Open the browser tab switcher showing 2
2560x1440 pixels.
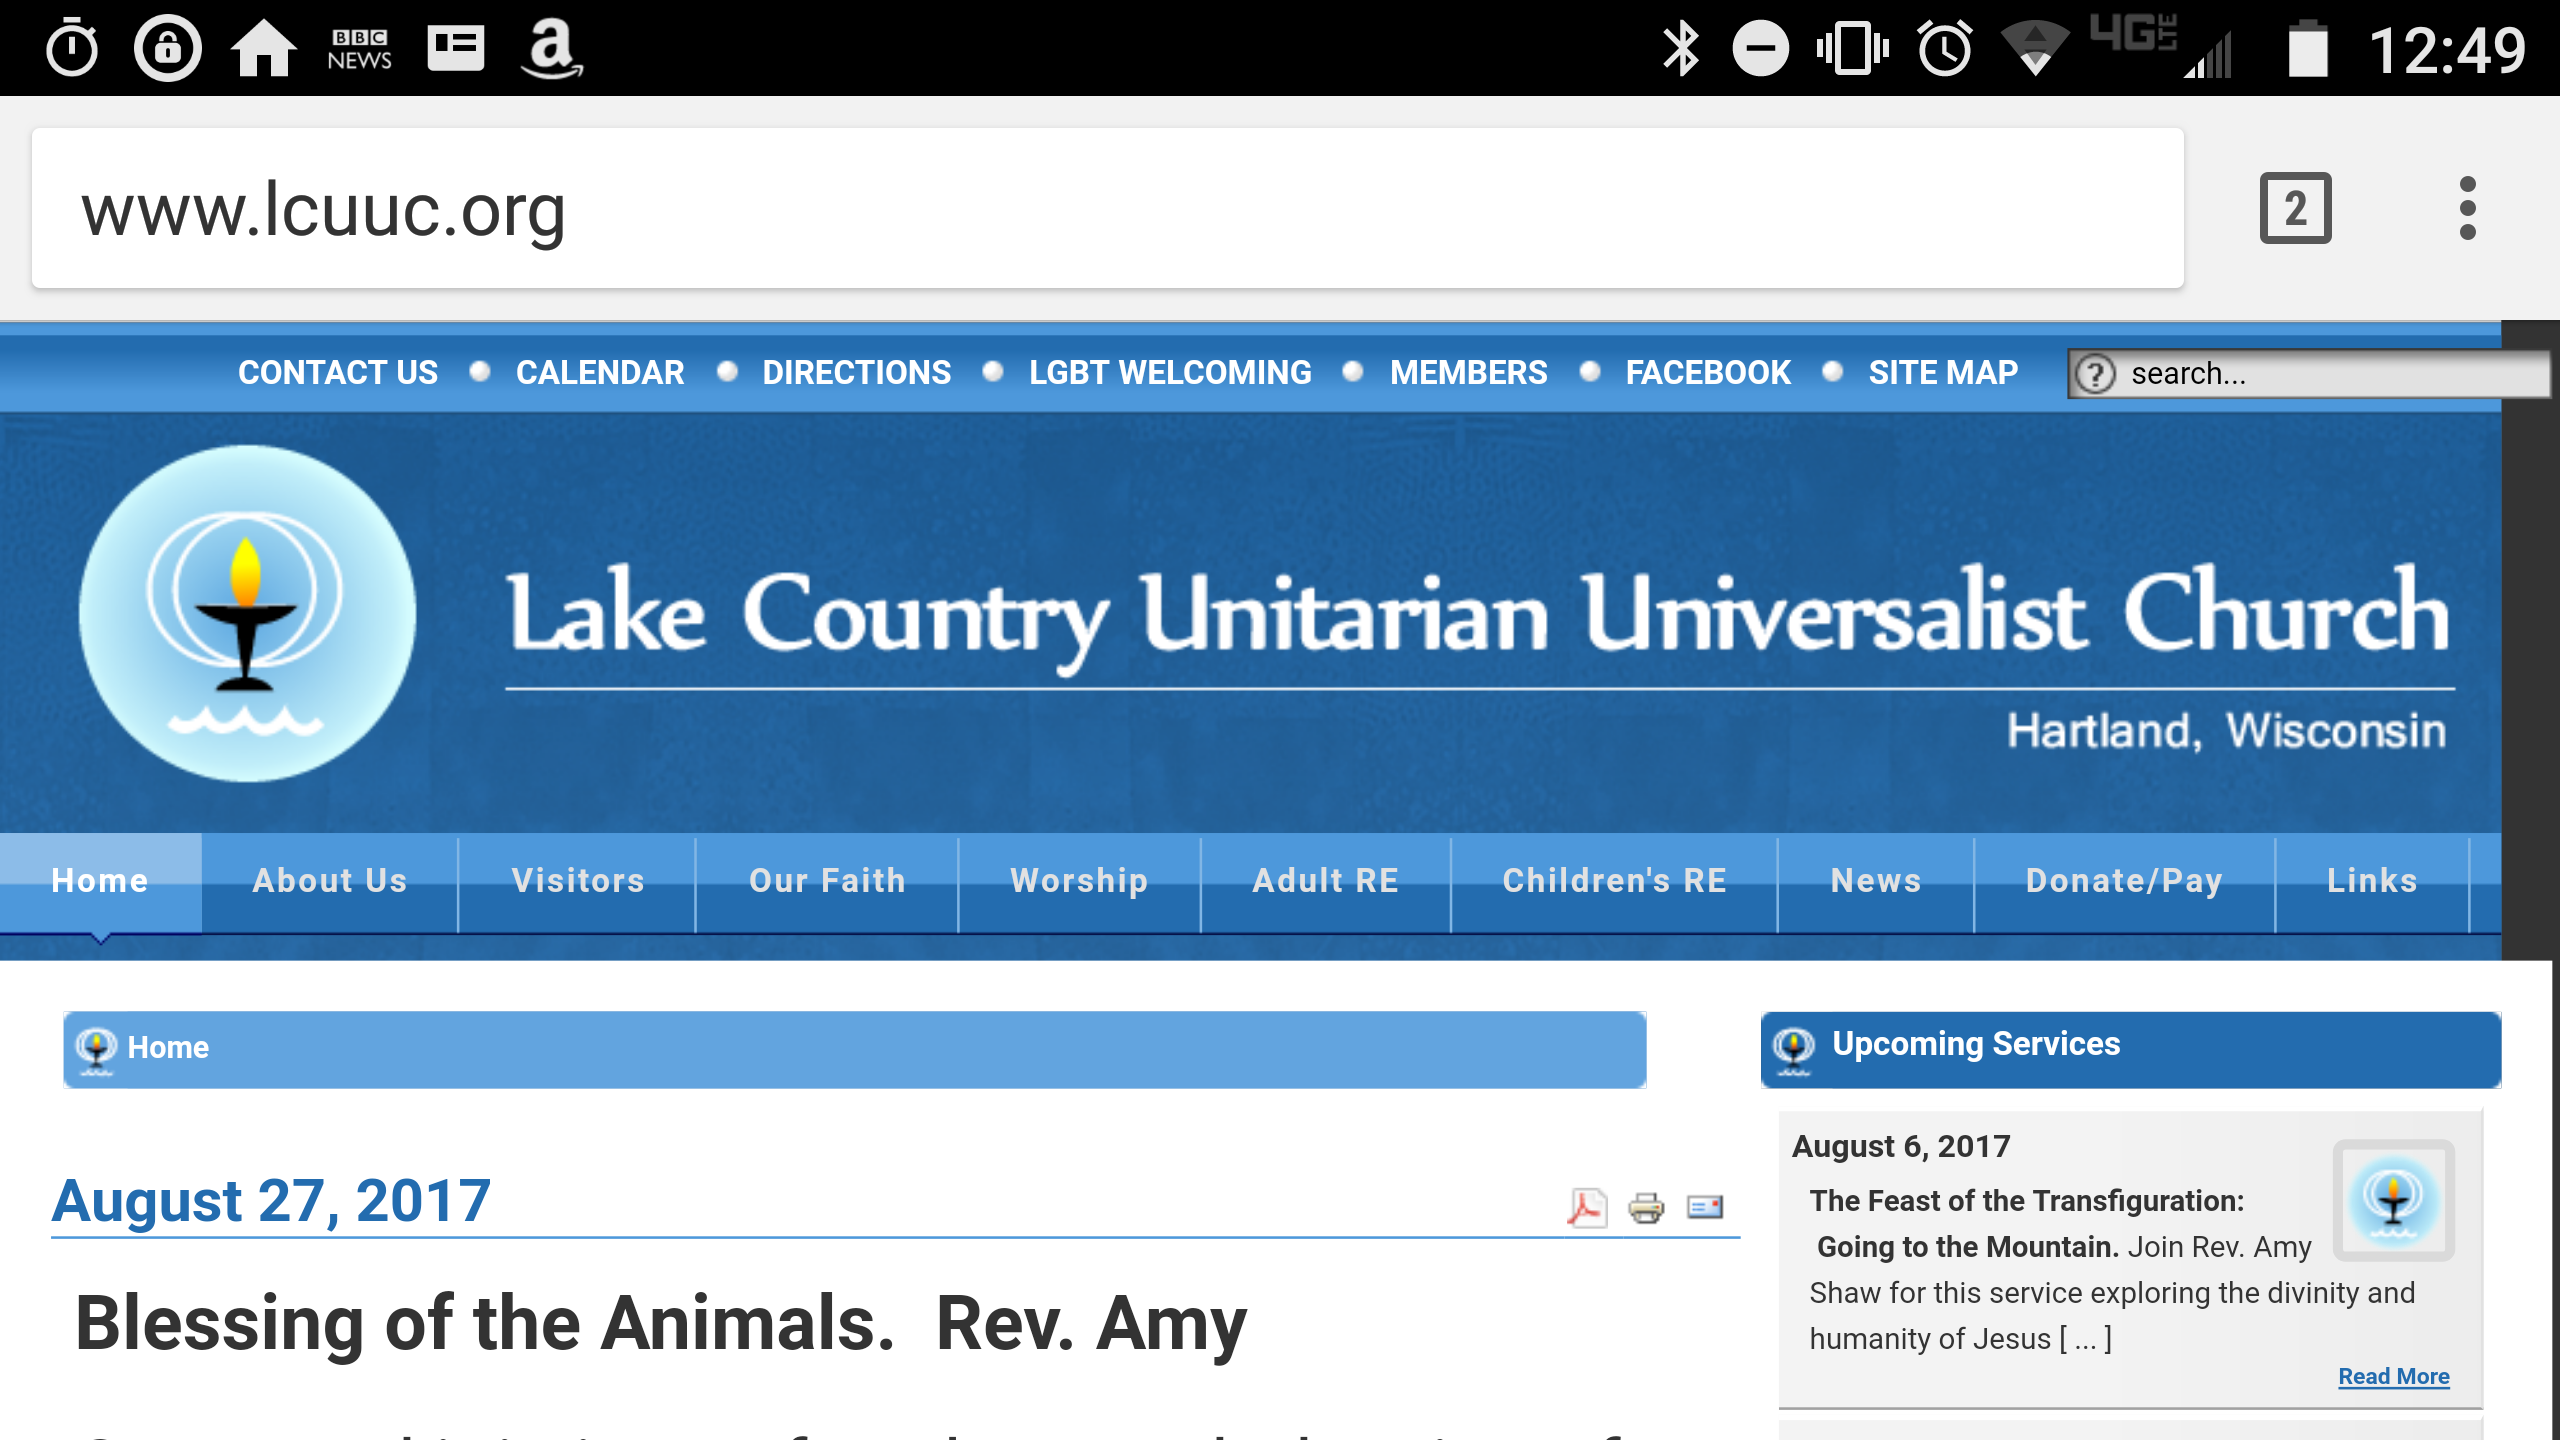[x=2295, y=208]
